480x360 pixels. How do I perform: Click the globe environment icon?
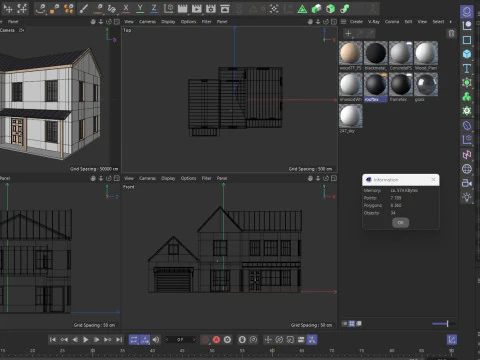click(x=467, y=169)
